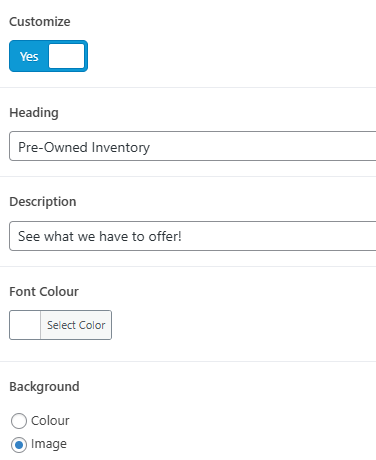Open the Font Colour white swatch

pos(25,325)
